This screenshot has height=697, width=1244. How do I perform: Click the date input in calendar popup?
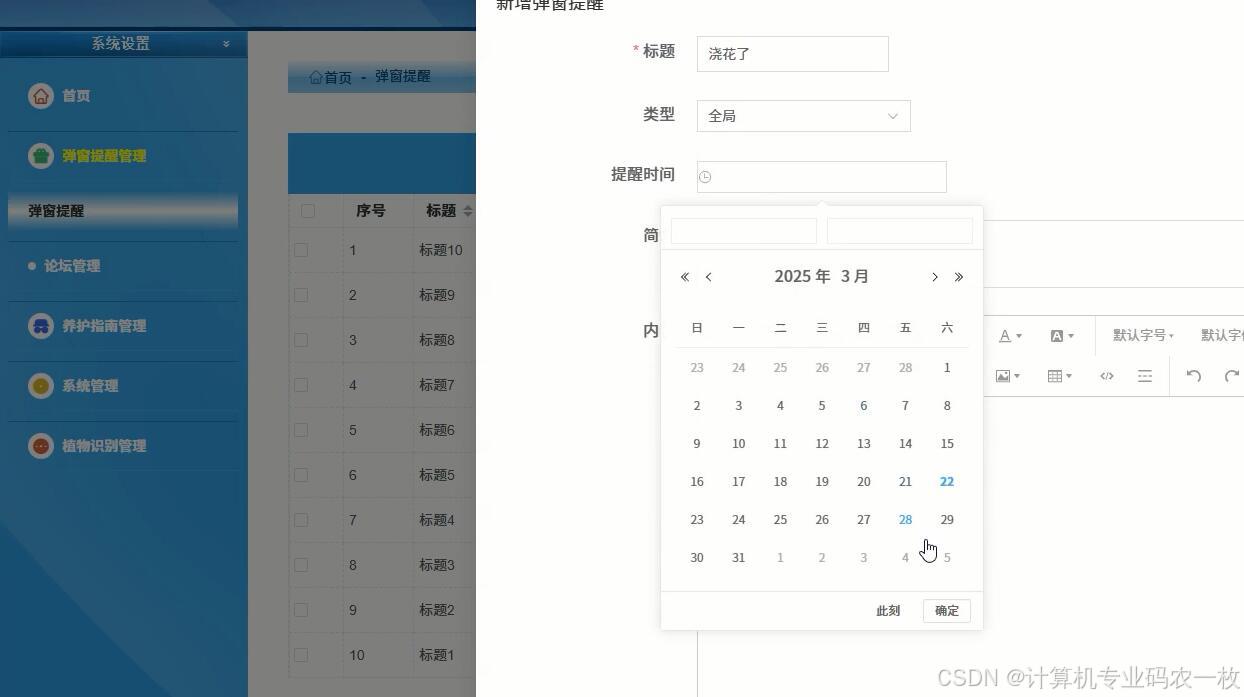744,231
